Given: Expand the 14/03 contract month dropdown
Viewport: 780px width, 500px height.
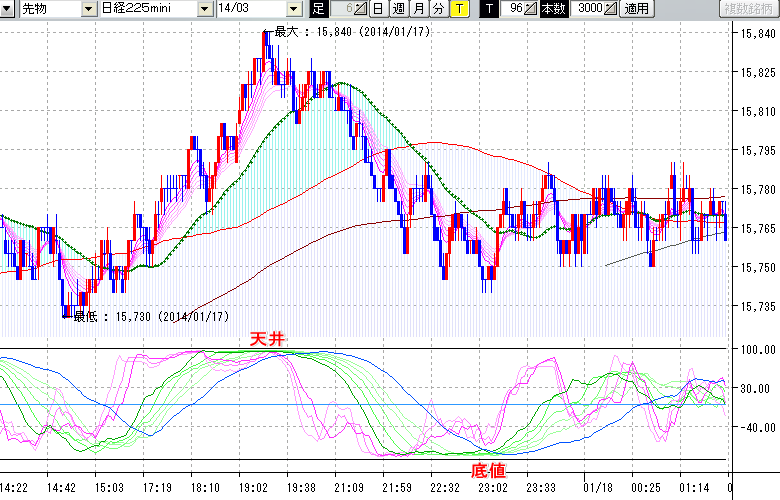Looking at the screenshot, I should point(296,9).
